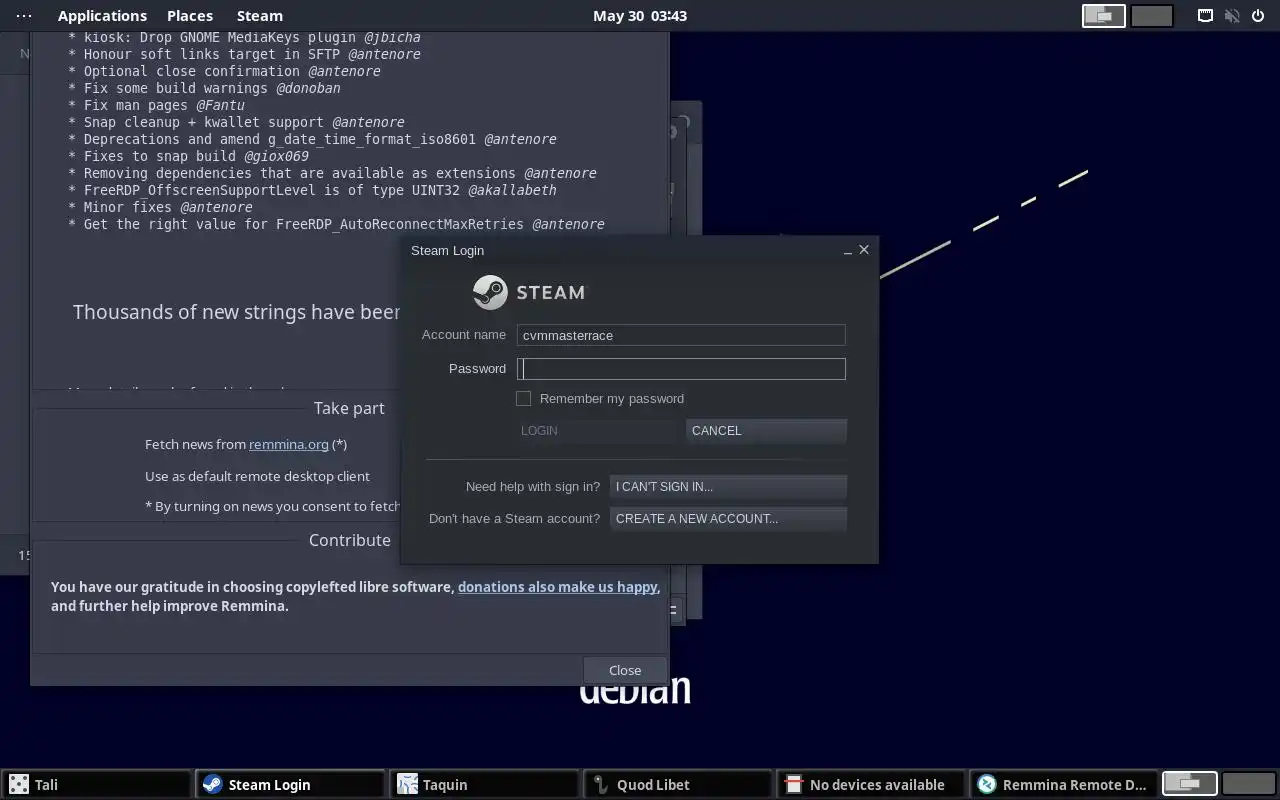Open the Steam app menu in top bar
The image size is (1280, 800).
pos(259,15)
